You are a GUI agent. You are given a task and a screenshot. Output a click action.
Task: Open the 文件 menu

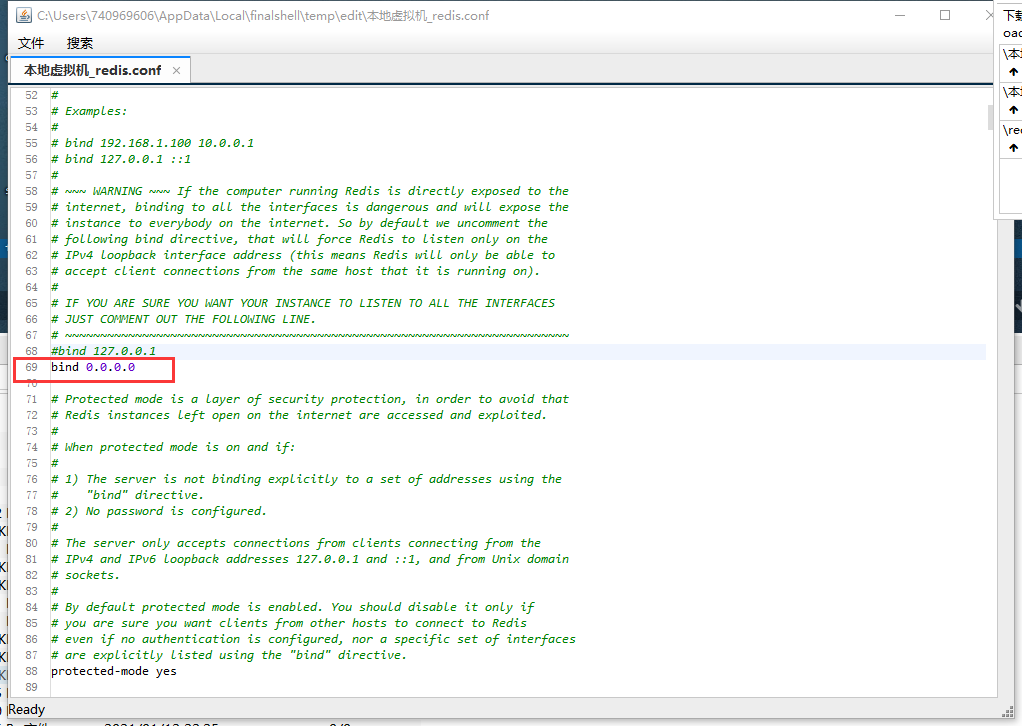pos(32,43)
